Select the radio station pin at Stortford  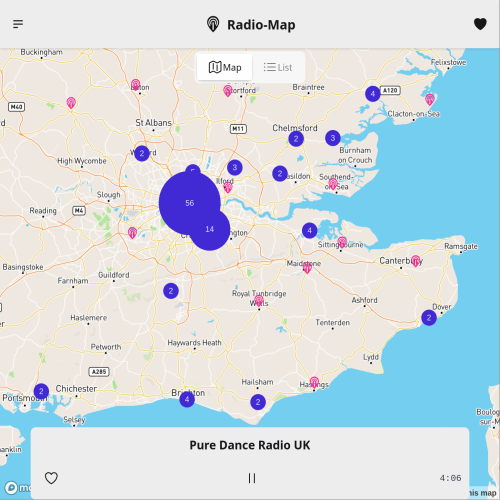[x=228, y=91]
